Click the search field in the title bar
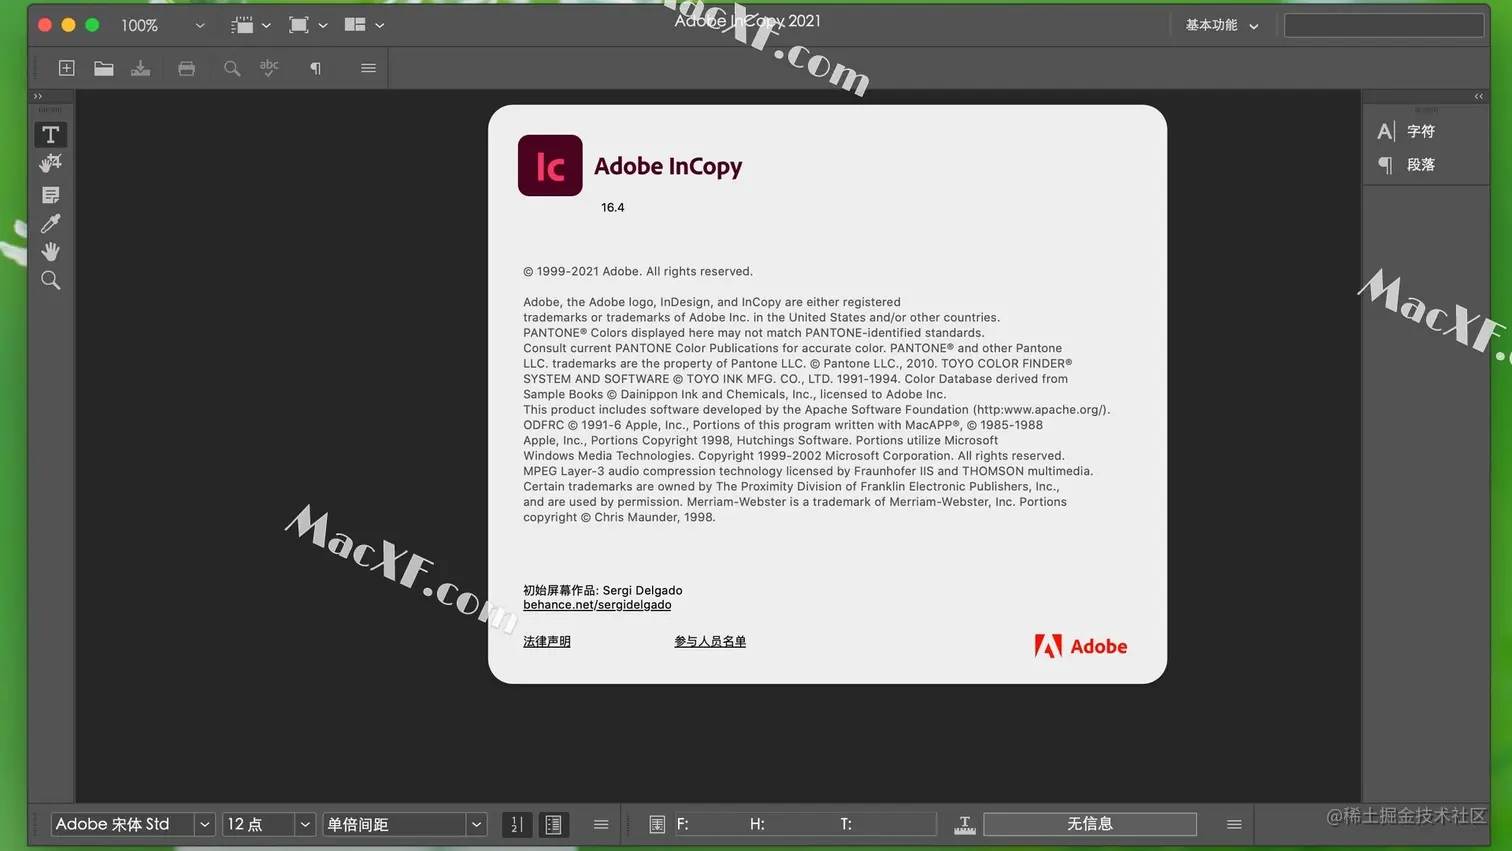This screenshot has width=1512, height=851. tap(1383, 25)
